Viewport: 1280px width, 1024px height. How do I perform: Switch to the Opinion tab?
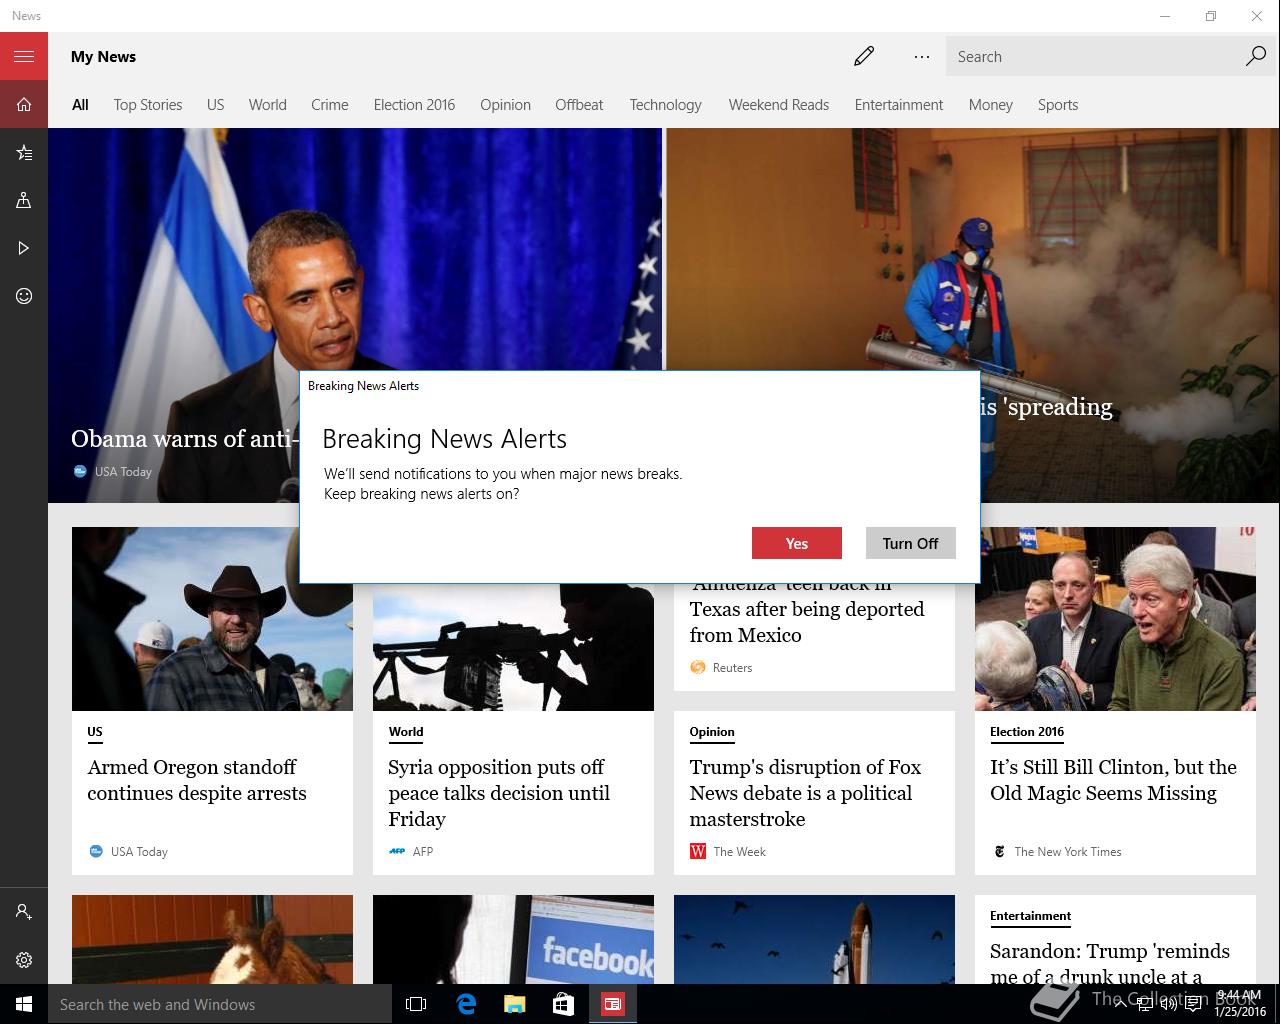click(505, 104)
